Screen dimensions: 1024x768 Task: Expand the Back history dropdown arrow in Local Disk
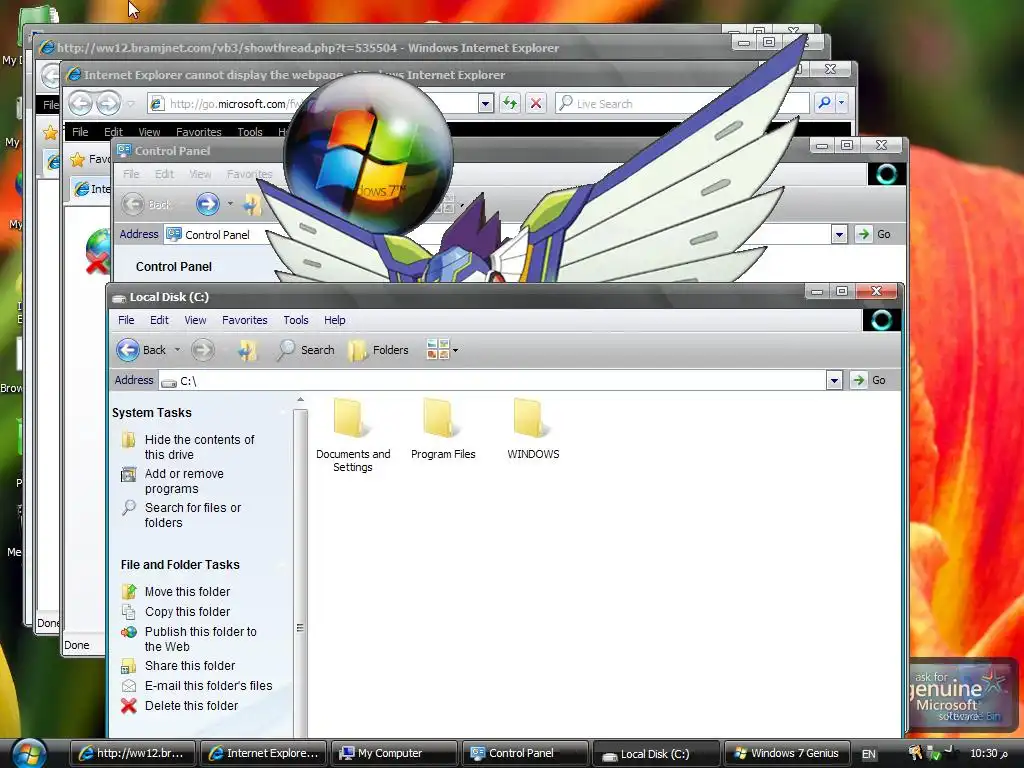(177, 350)
